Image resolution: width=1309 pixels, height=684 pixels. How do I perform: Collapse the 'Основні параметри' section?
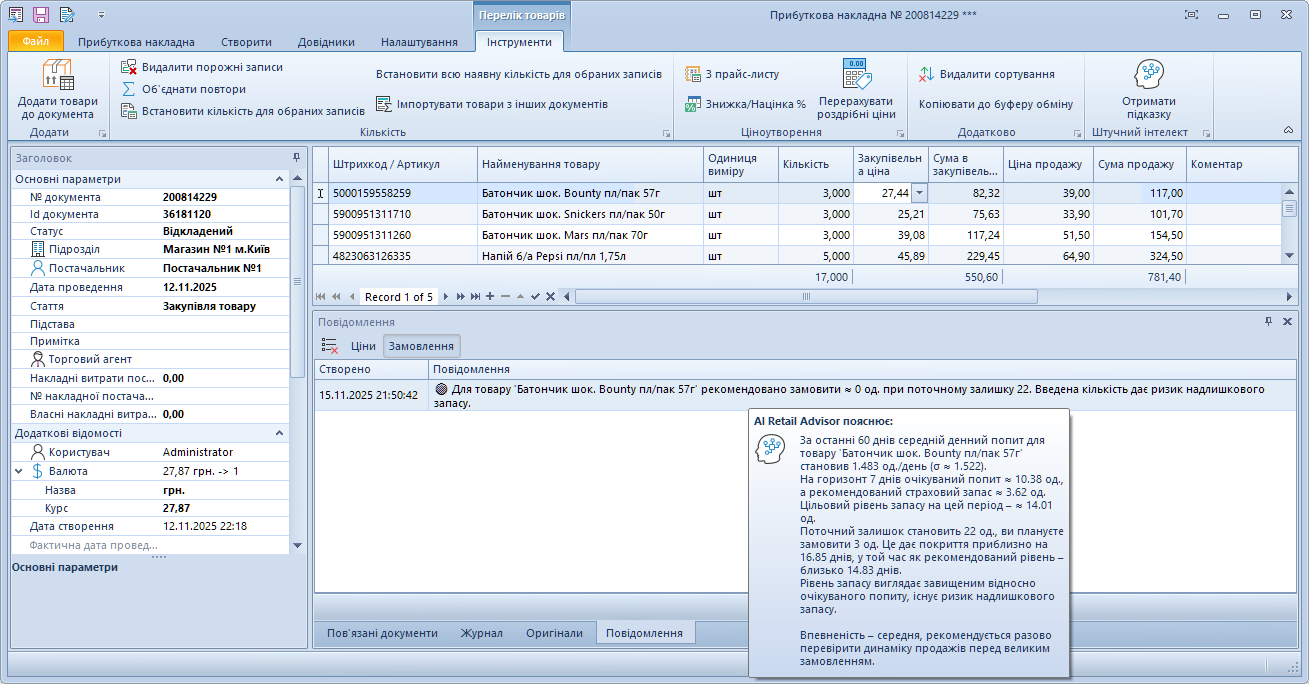point(280,179)
